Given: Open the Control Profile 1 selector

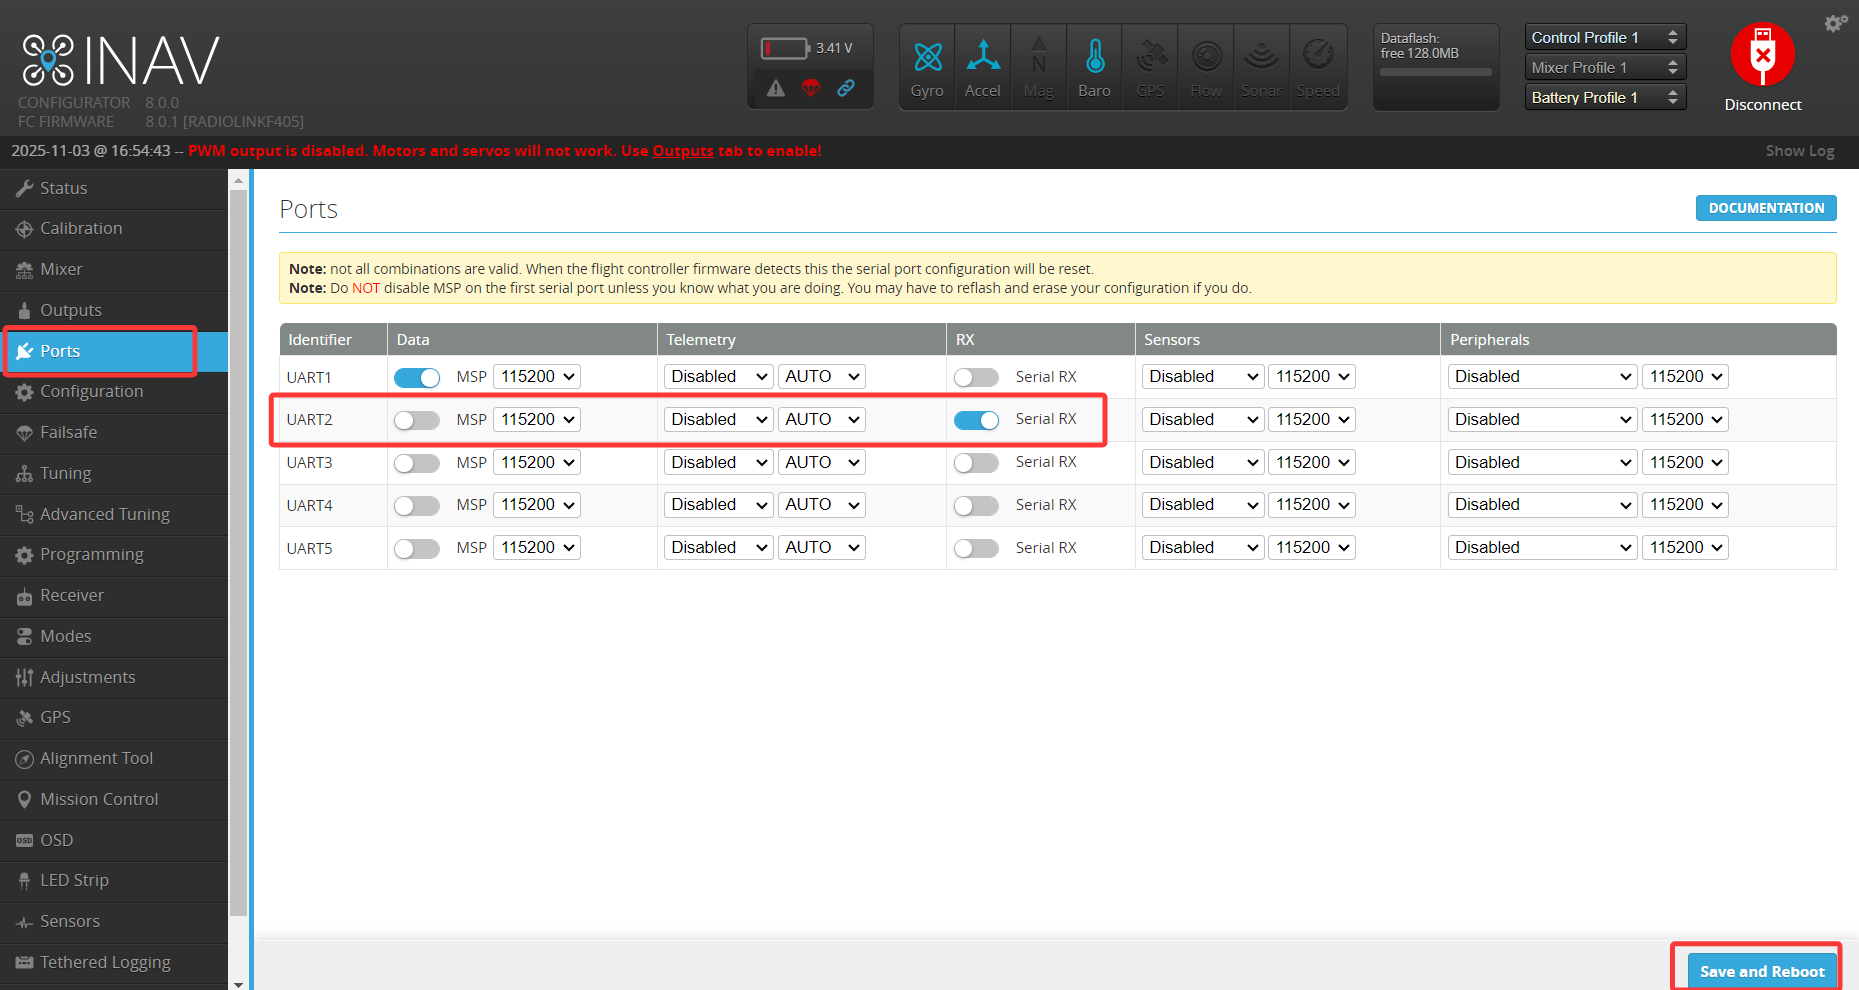Looking at the screenshot, I should coord(1604,38).
